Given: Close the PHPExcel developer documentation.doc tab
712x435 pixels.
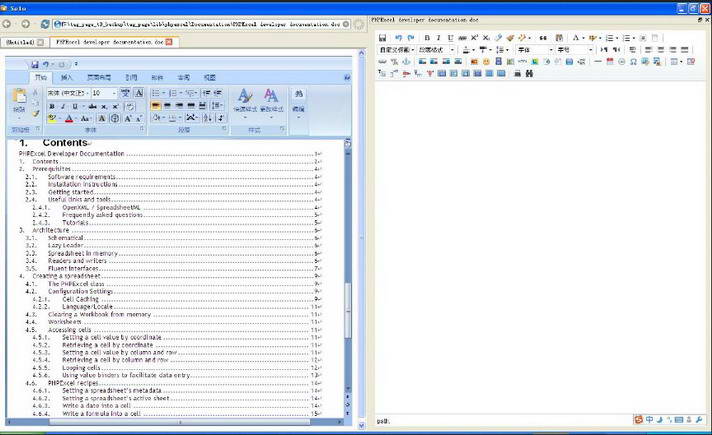Looking at the screenshot, I should click(169, 42).
